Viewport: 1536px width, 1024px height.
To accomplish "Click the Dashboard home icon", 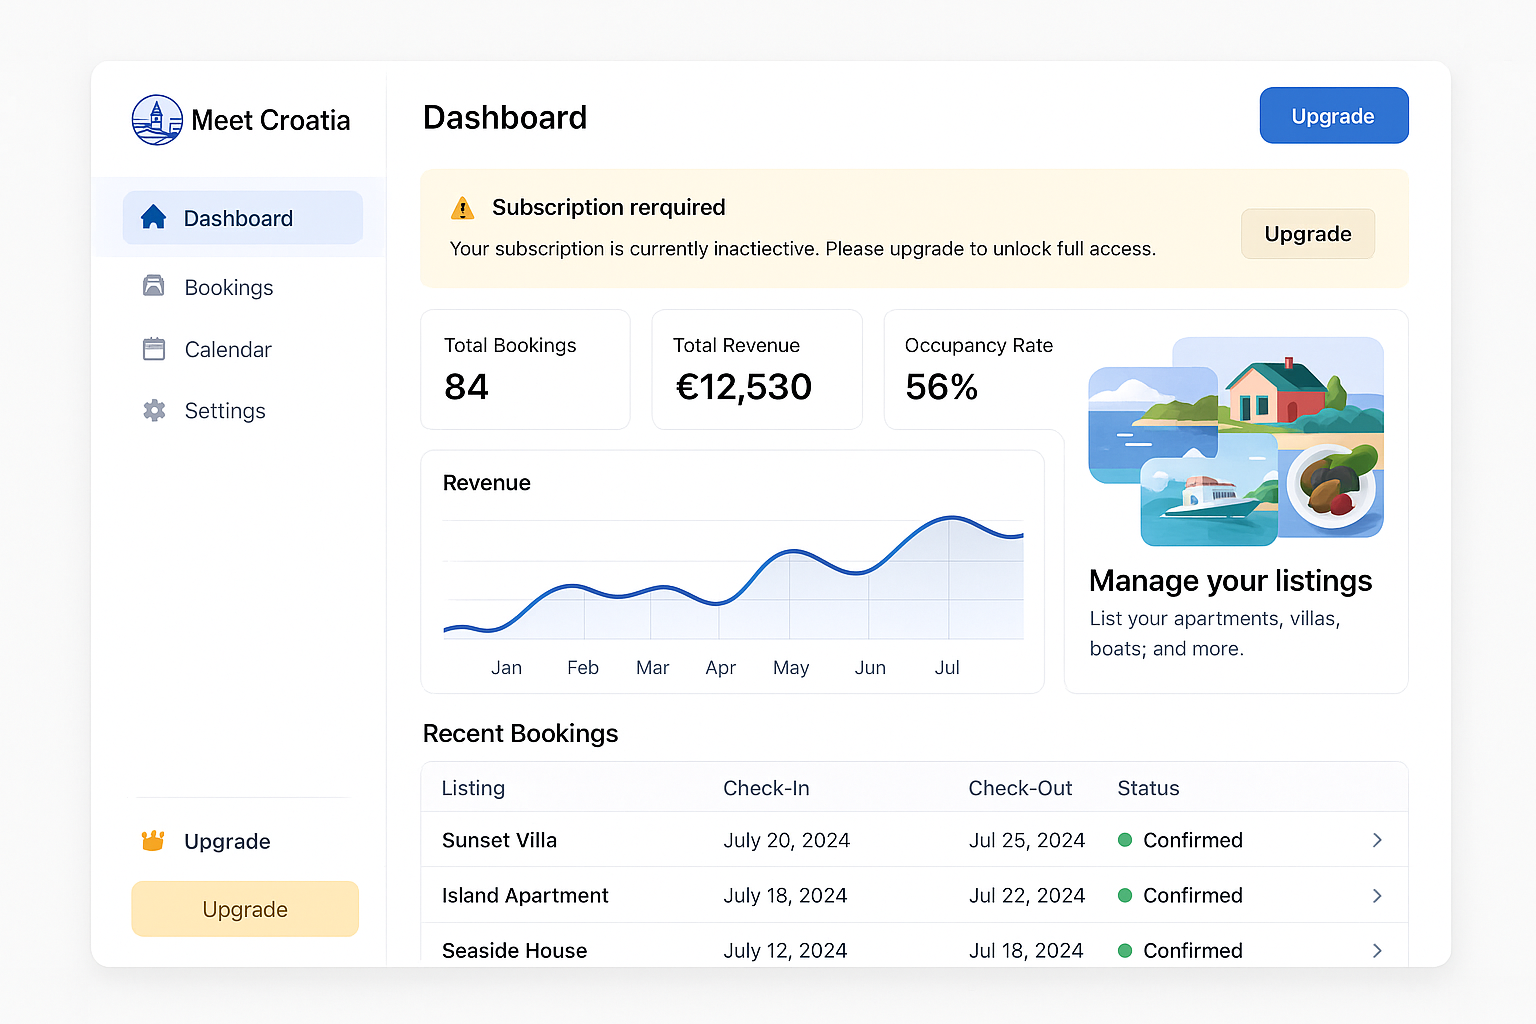I will coord(153,217).
